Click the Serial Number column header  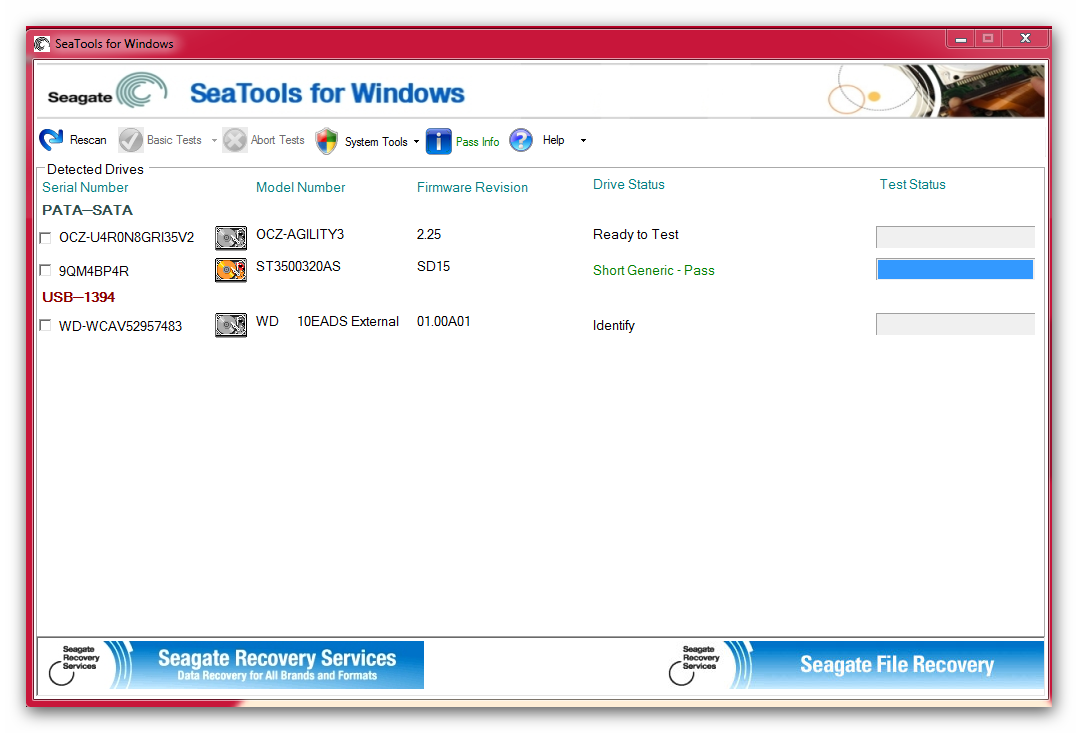pos(85,187)
